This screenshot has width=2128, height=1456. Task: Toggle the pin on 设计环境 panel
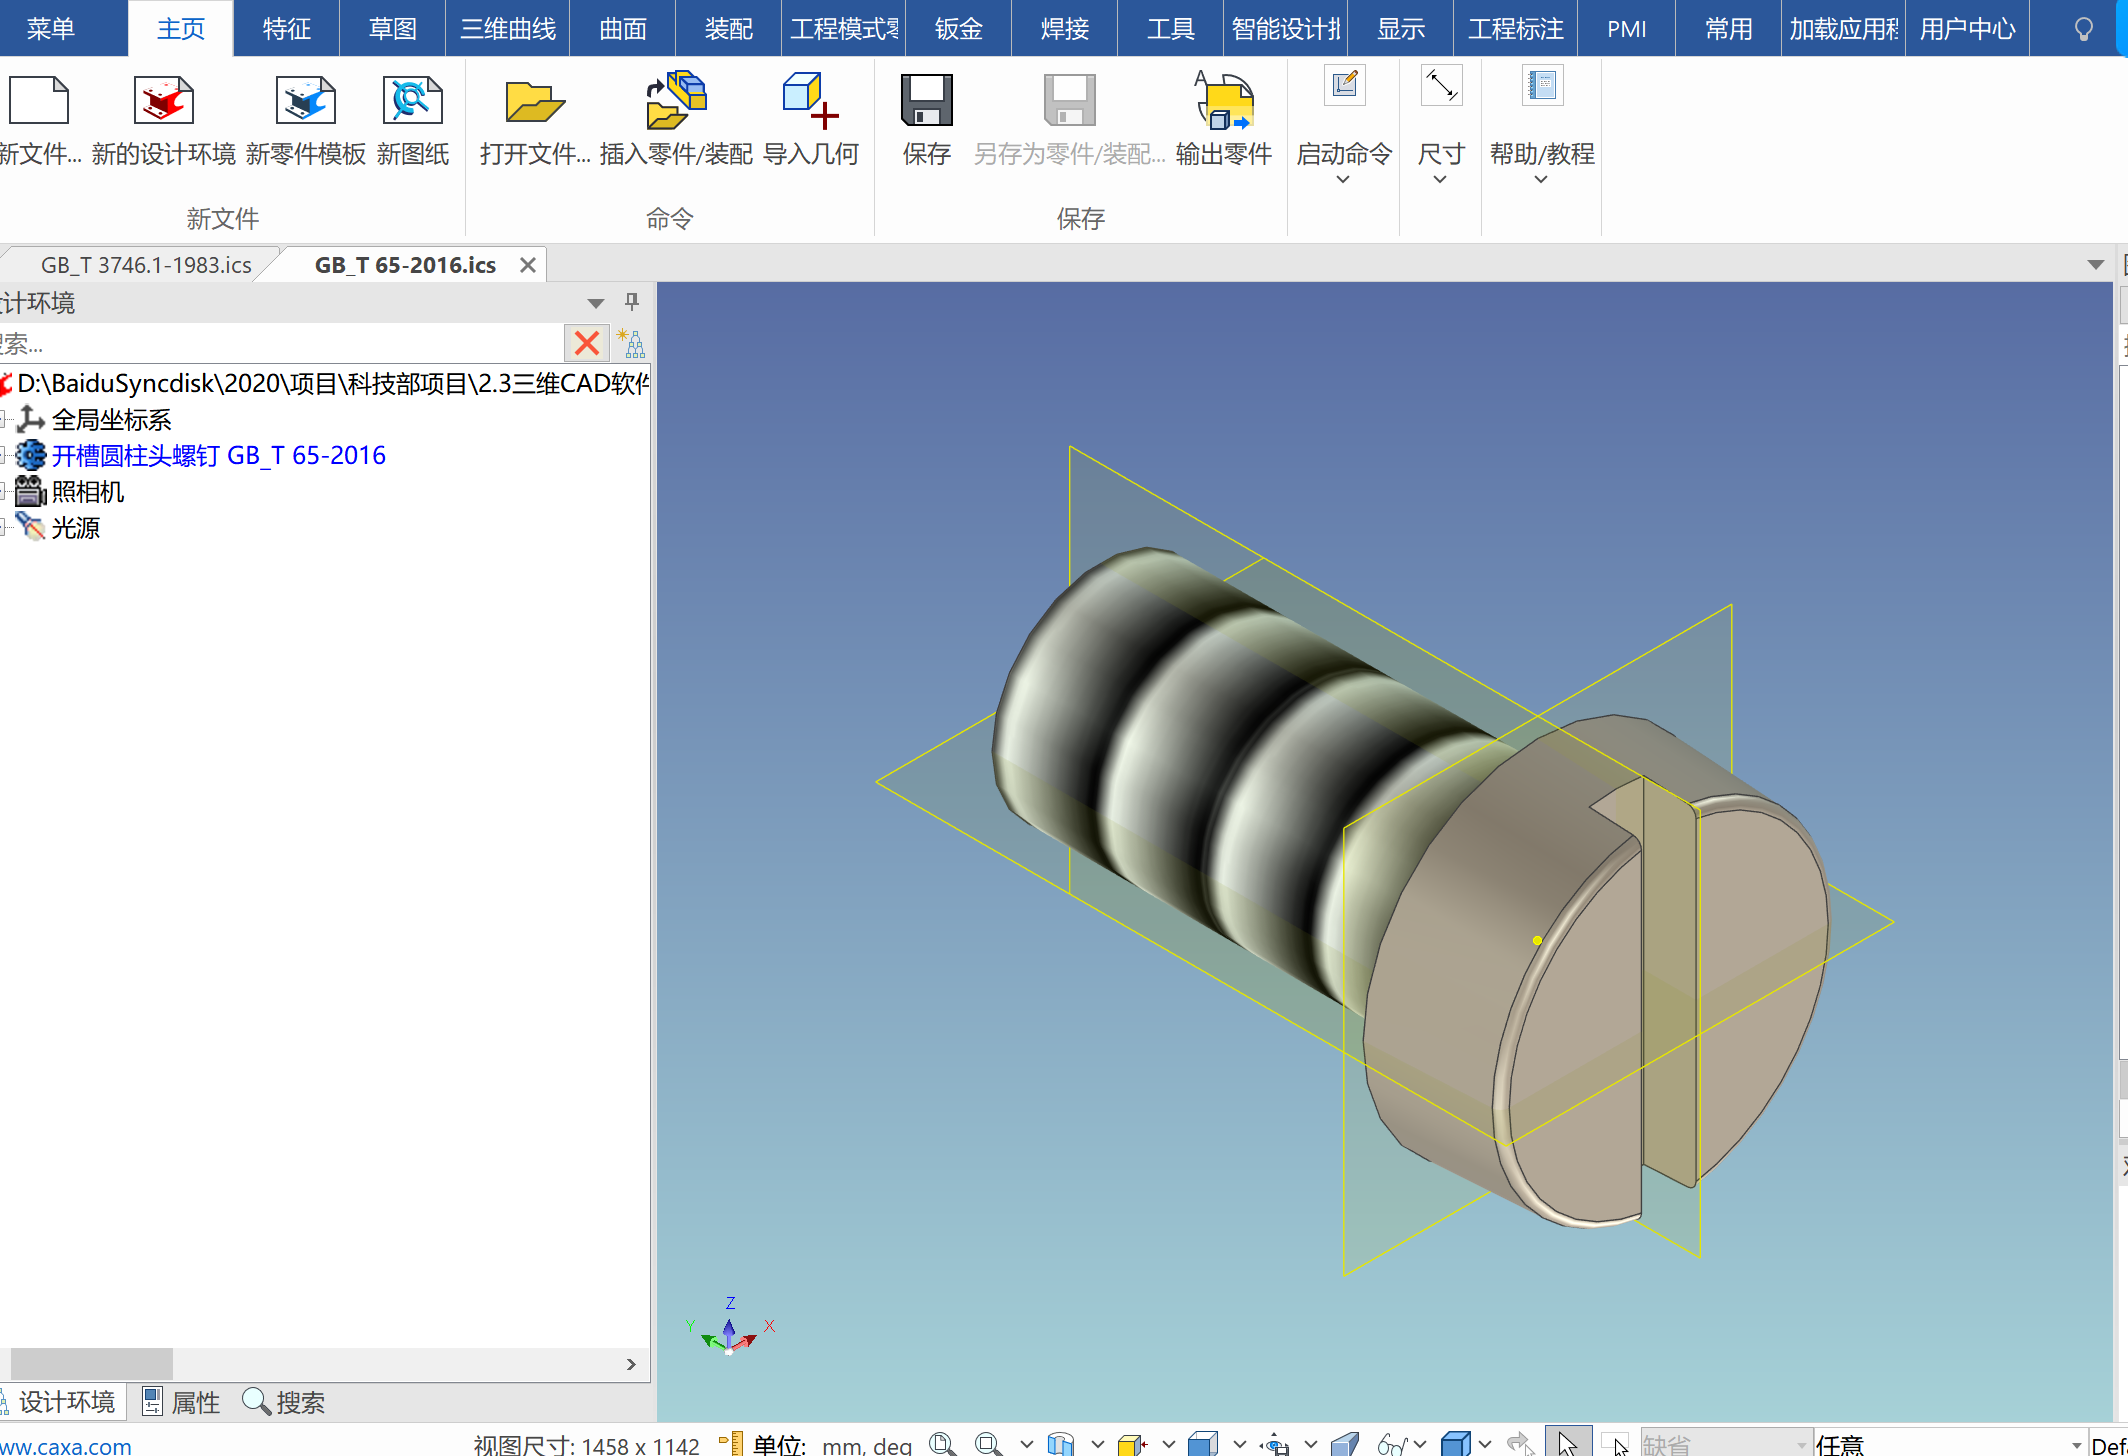631,302
